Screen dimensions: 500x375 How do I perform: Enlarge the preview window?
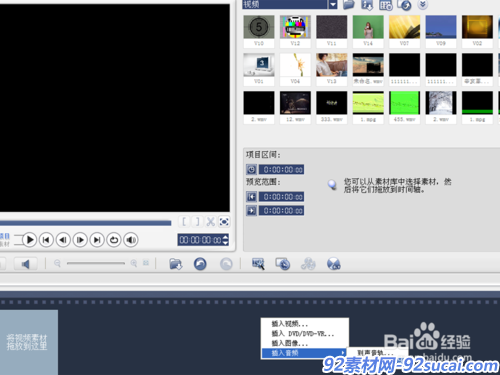point(224,222)
